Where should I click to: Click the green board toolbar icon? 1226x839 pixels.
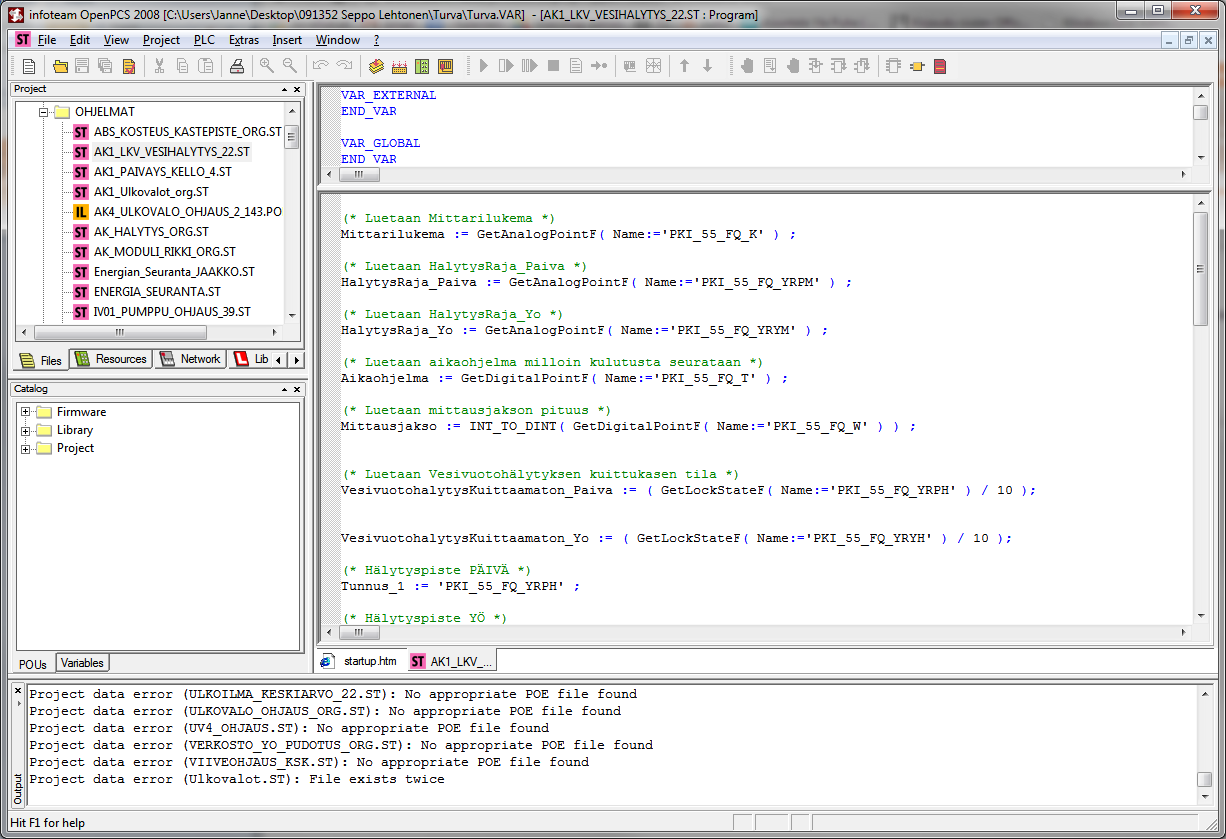click(422, 66)
